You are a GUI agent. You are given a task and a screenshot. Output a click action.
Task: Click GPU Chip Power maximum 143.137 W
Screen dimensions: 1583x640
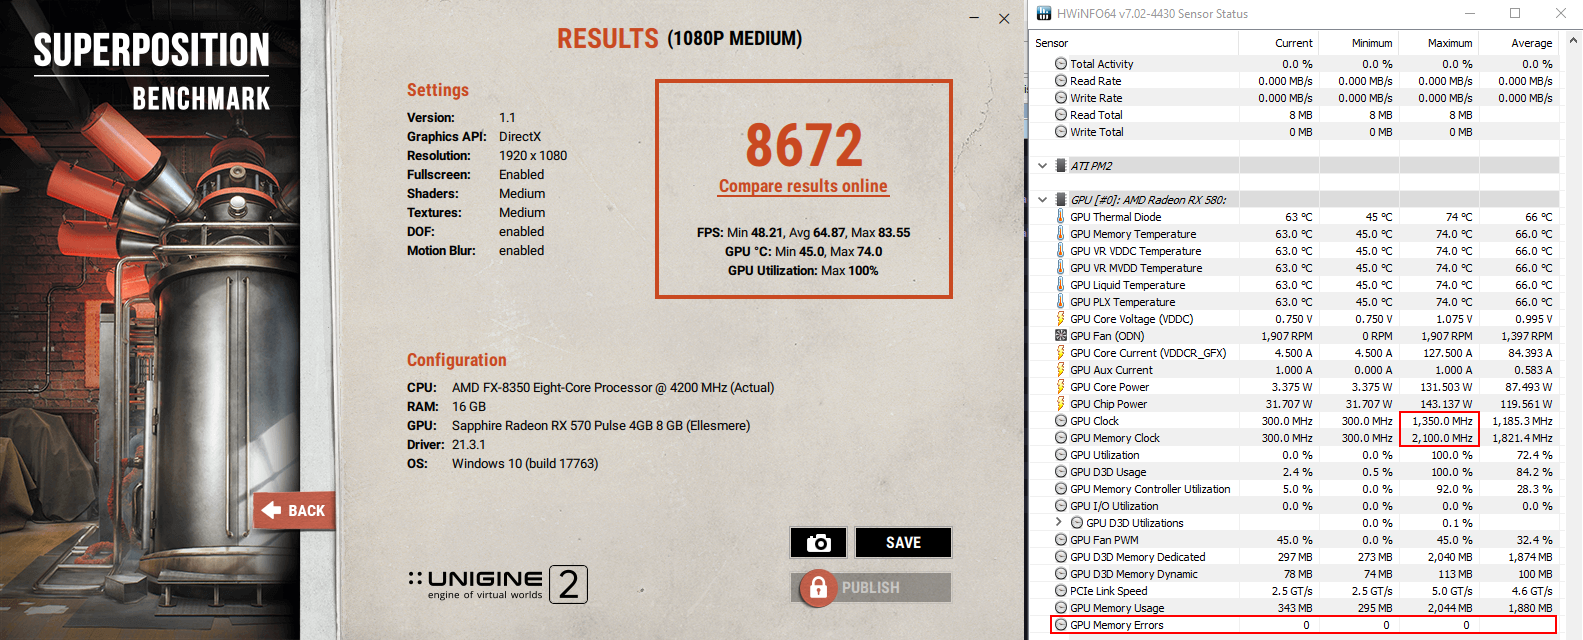tap(1446, 404)
